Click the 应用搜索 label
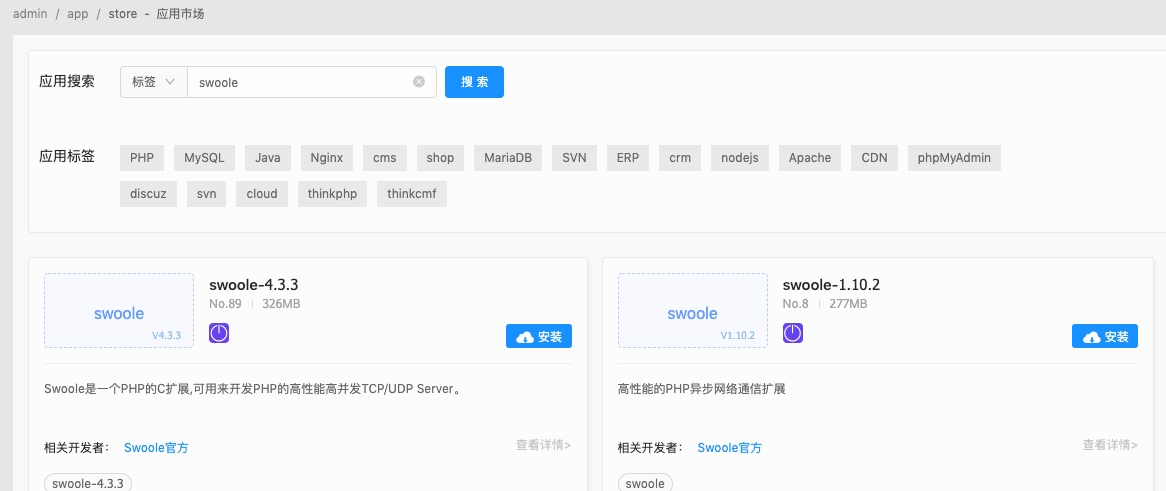 67,82
